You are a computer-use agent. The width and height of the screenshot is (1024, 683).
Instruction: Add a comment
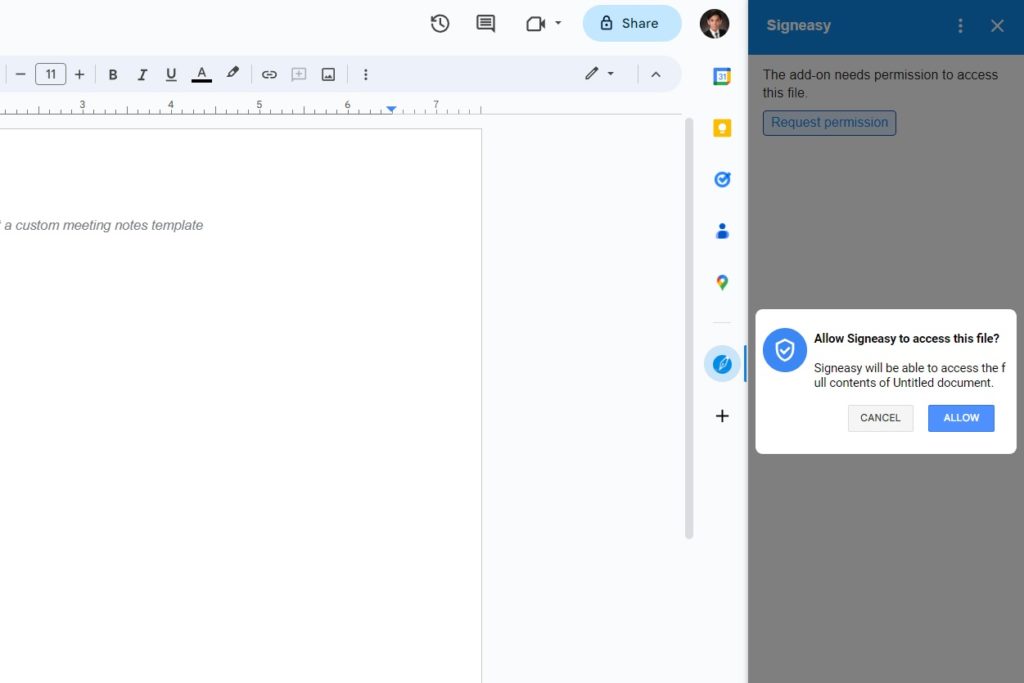point(485,23)
